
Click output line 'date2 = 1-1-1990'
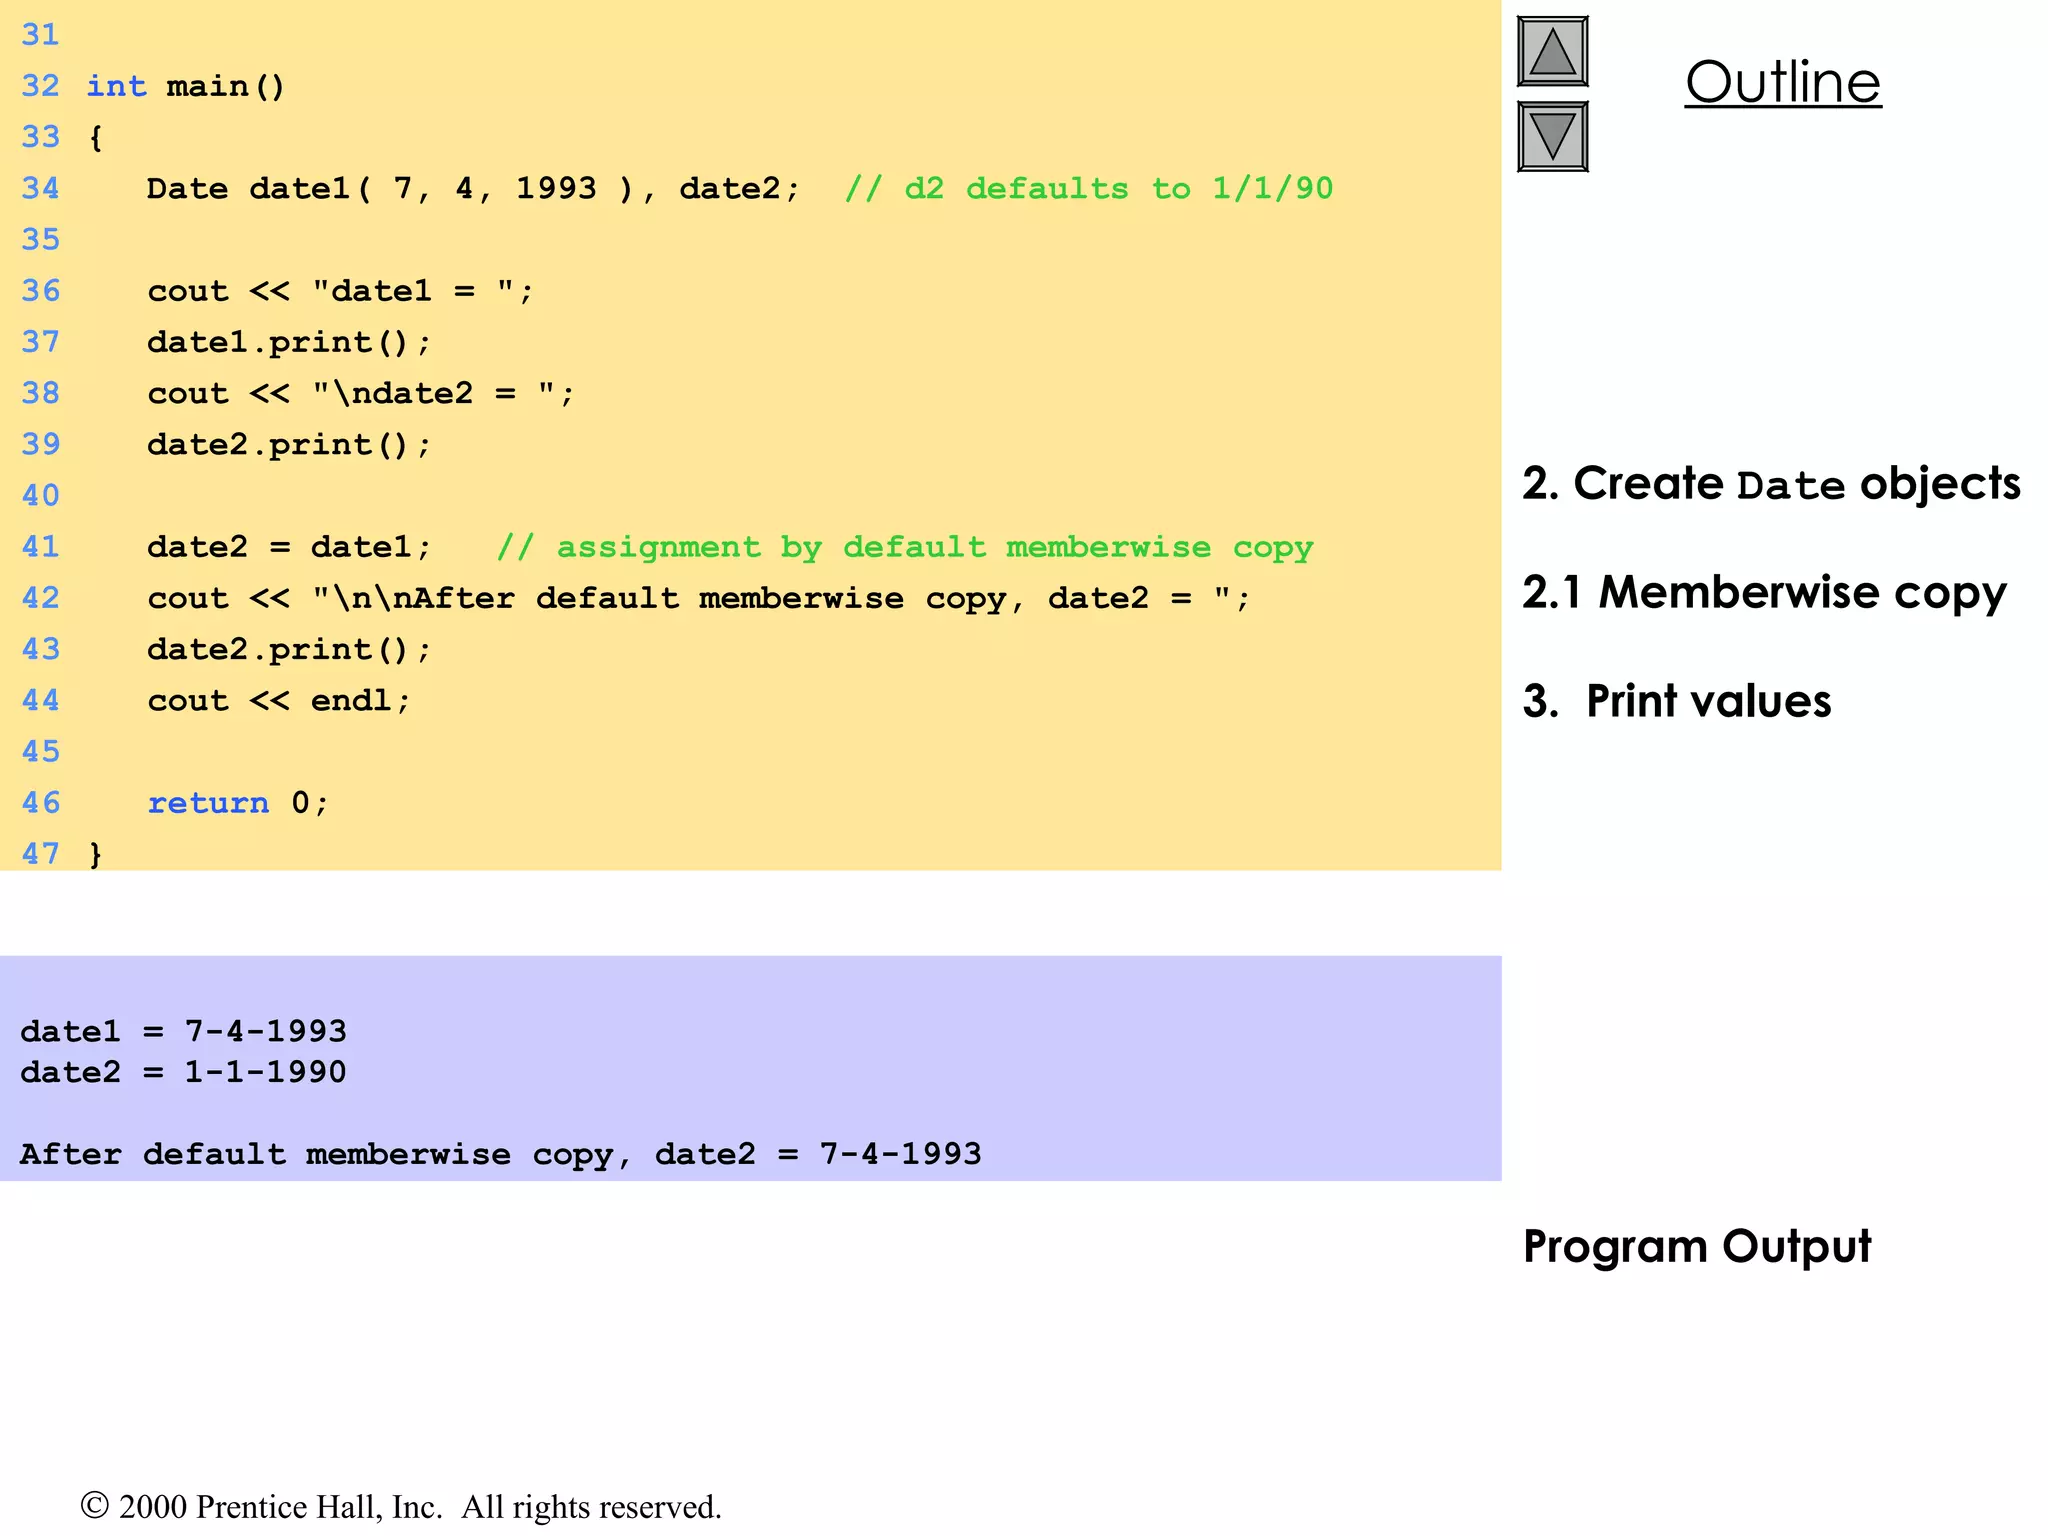(183, 1072)
